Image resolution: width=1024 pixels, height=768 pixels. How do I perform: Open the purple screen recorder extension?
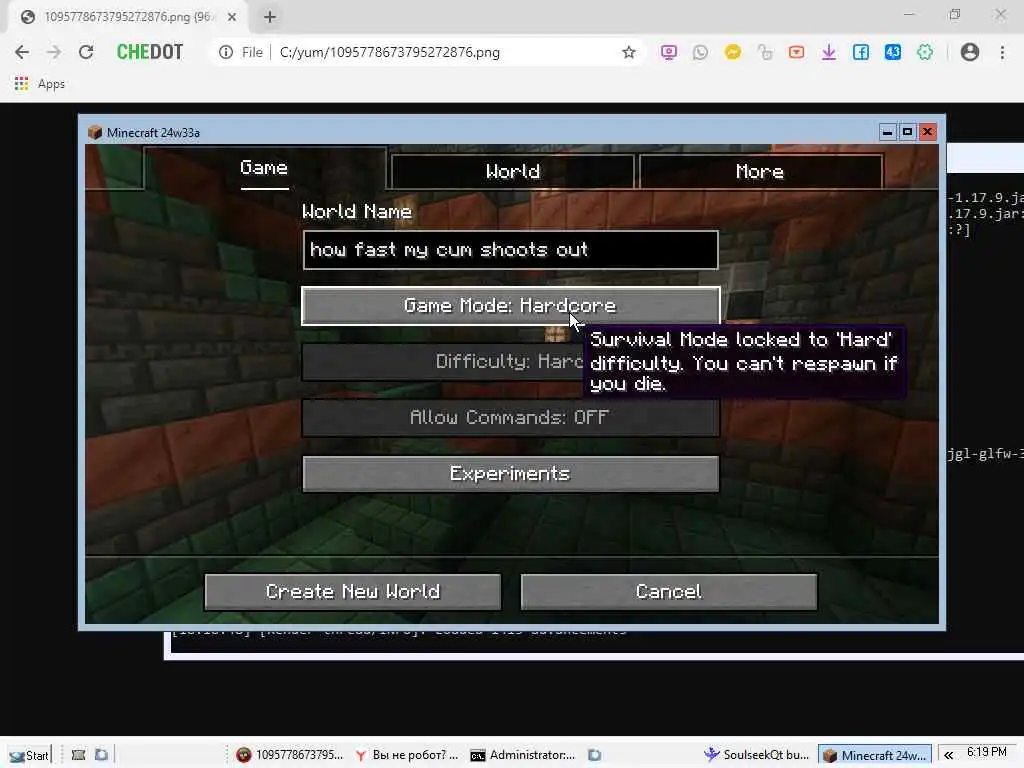pyautogui.click(x=668, y=52)
